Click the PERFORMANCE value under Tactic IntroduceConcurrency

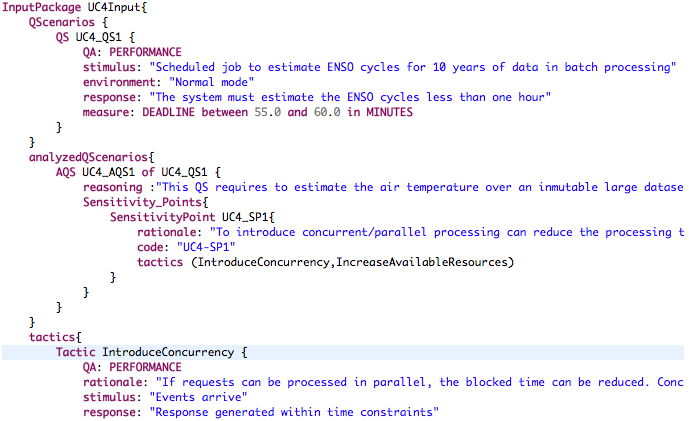[x=145, y=367]
